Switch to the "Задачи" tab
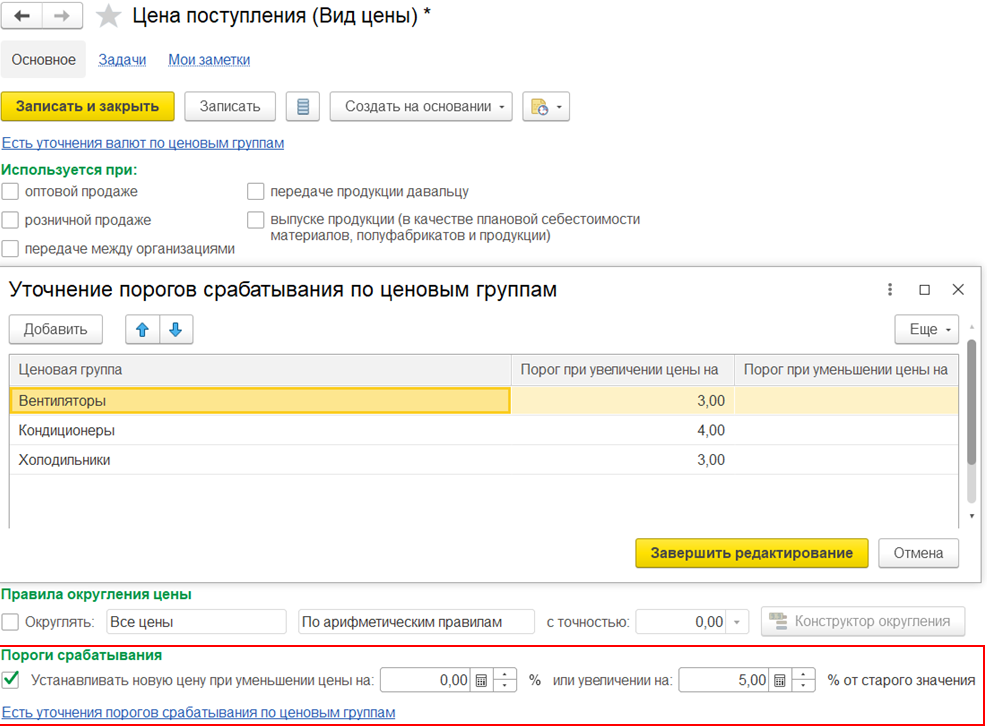Viewport: 987px width, 726px height. pos(122,60)
